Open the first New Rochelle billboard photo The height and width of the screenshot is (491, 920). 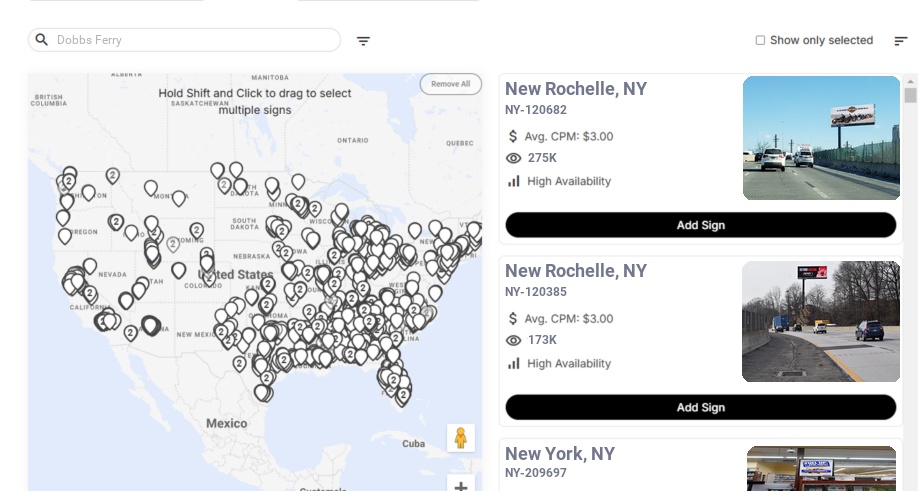coord(821,138)
